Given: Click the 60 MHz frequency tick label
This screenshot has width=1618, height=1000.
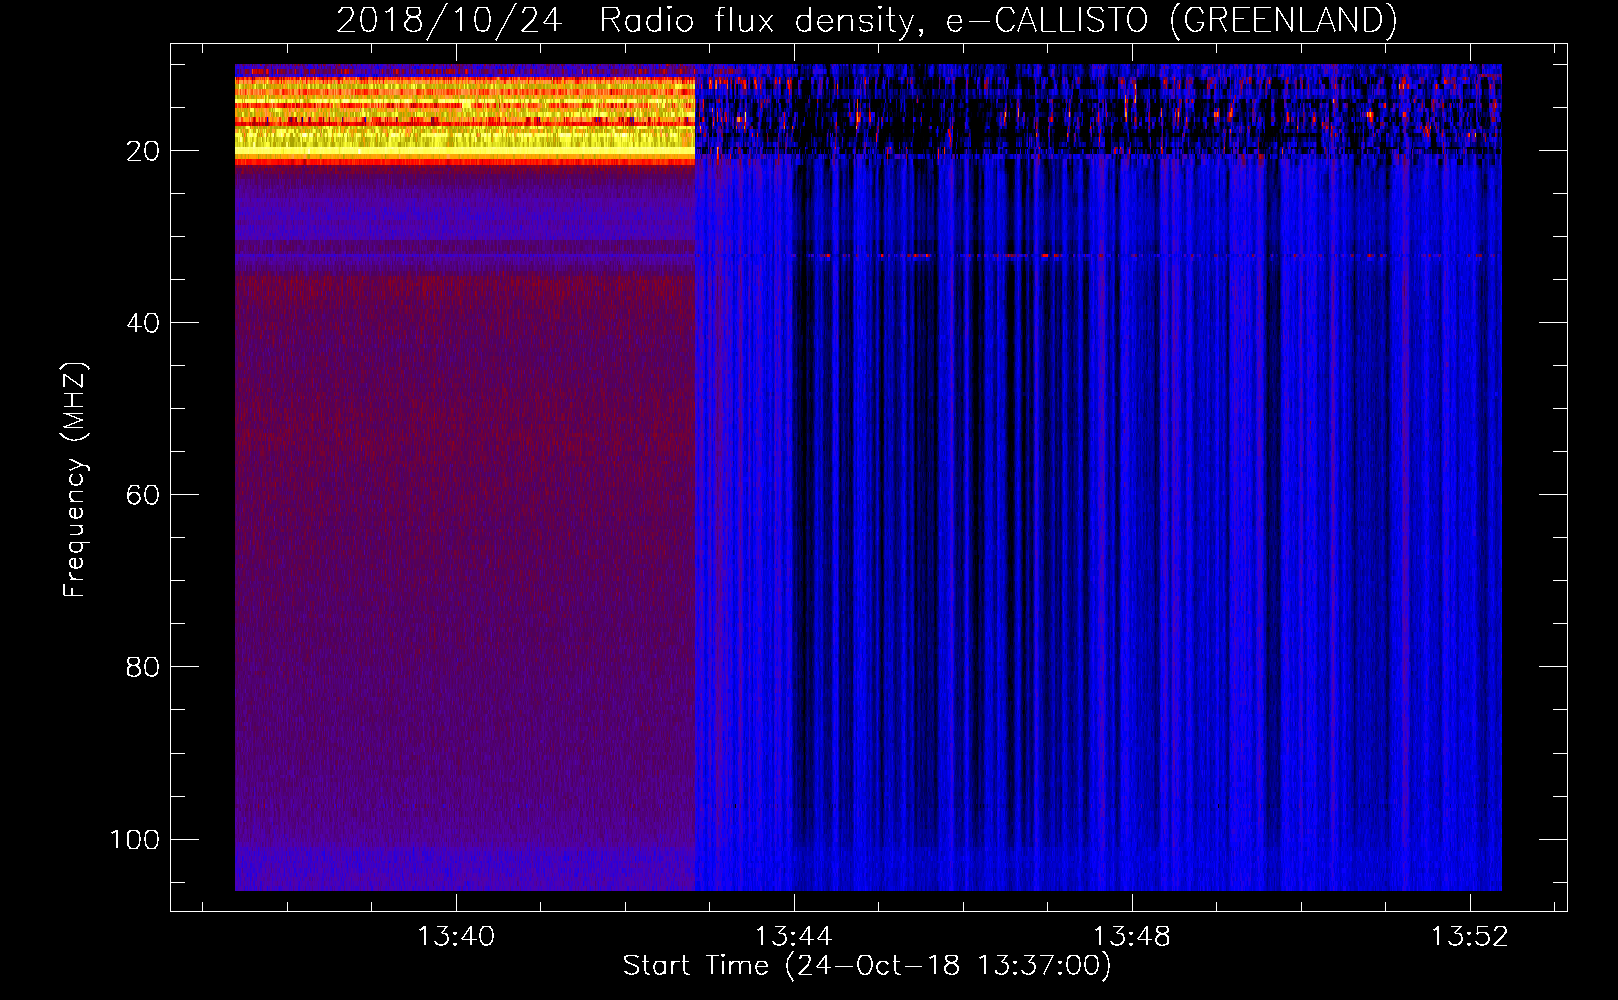Looking at the screenshot, I should (x=143, y=495).
